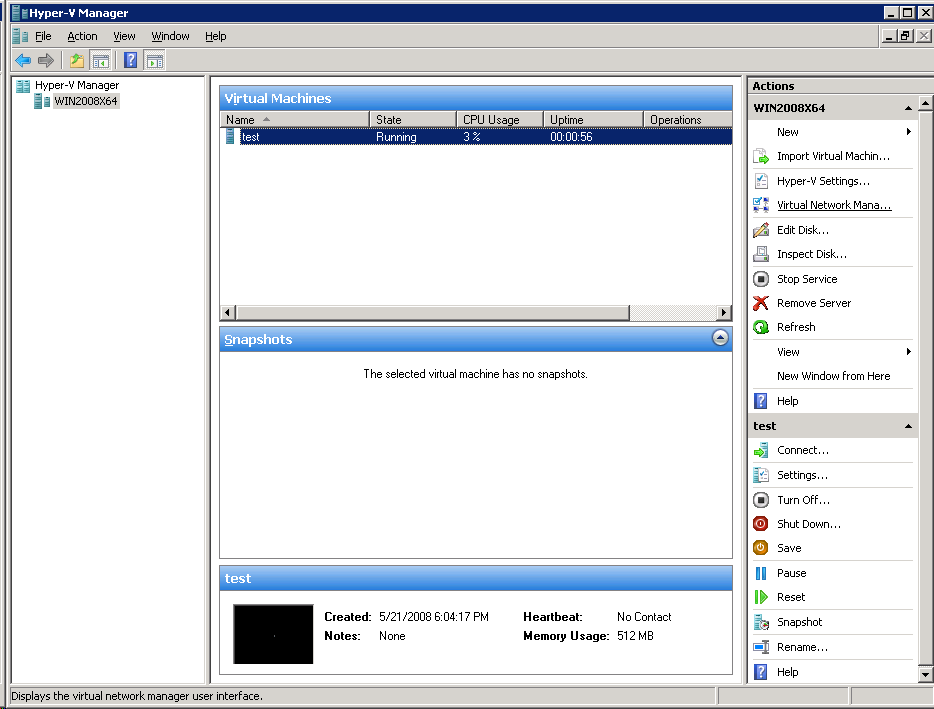Open the File menu
Screen dimensions: 934x709
point(43,36)
